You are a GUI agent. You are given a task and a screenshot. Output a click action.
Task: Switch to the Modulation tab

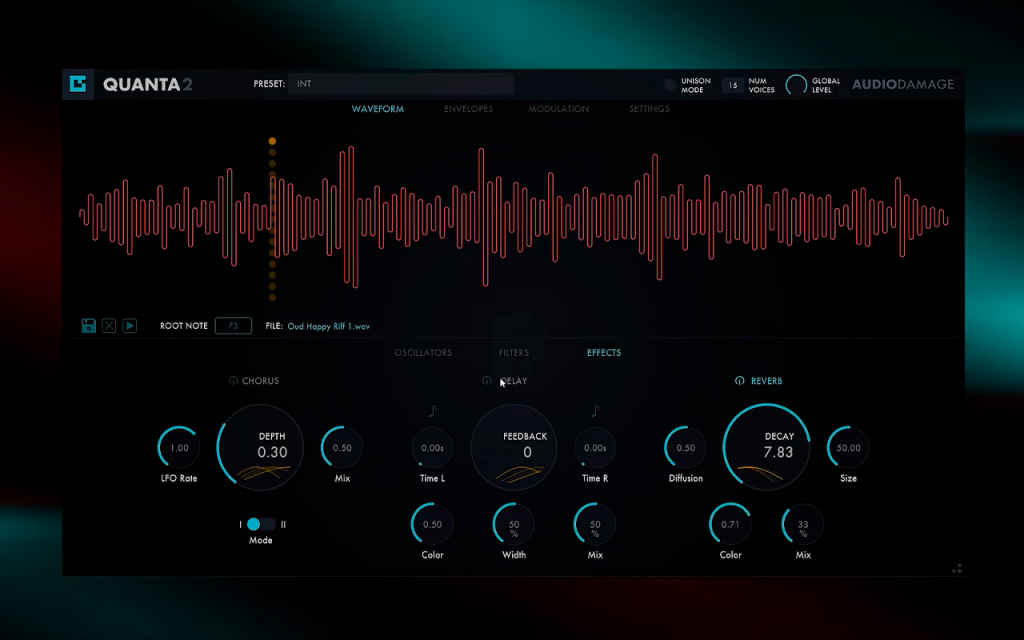pyautogui.click(x=558, y=109)
